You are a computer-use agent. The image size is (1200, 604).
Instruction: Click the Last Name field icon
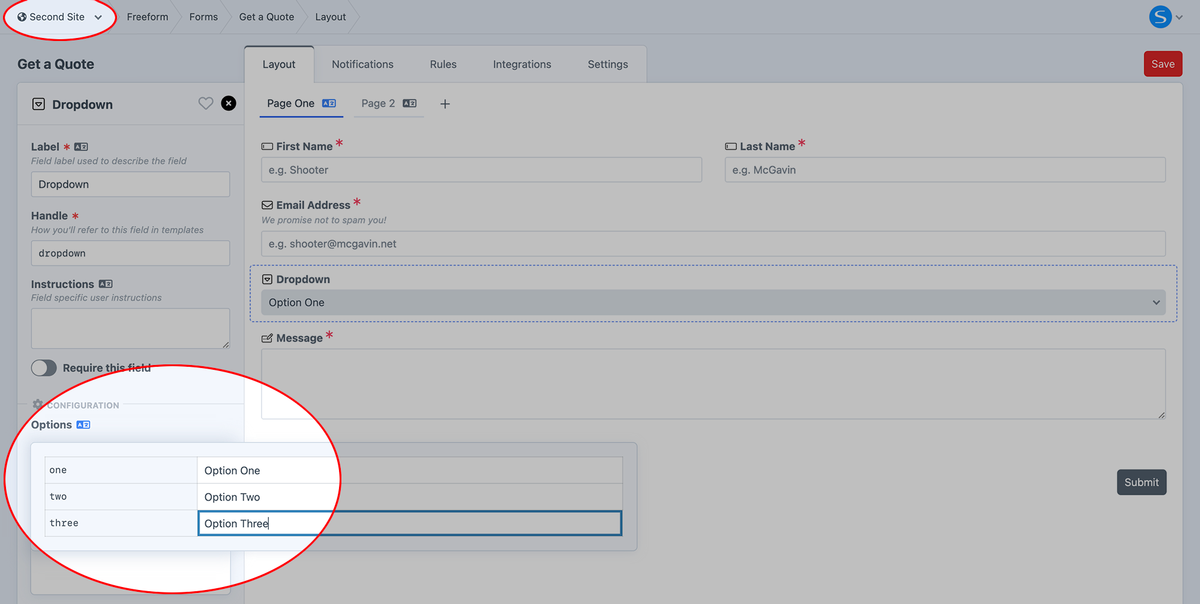(731, 146)
